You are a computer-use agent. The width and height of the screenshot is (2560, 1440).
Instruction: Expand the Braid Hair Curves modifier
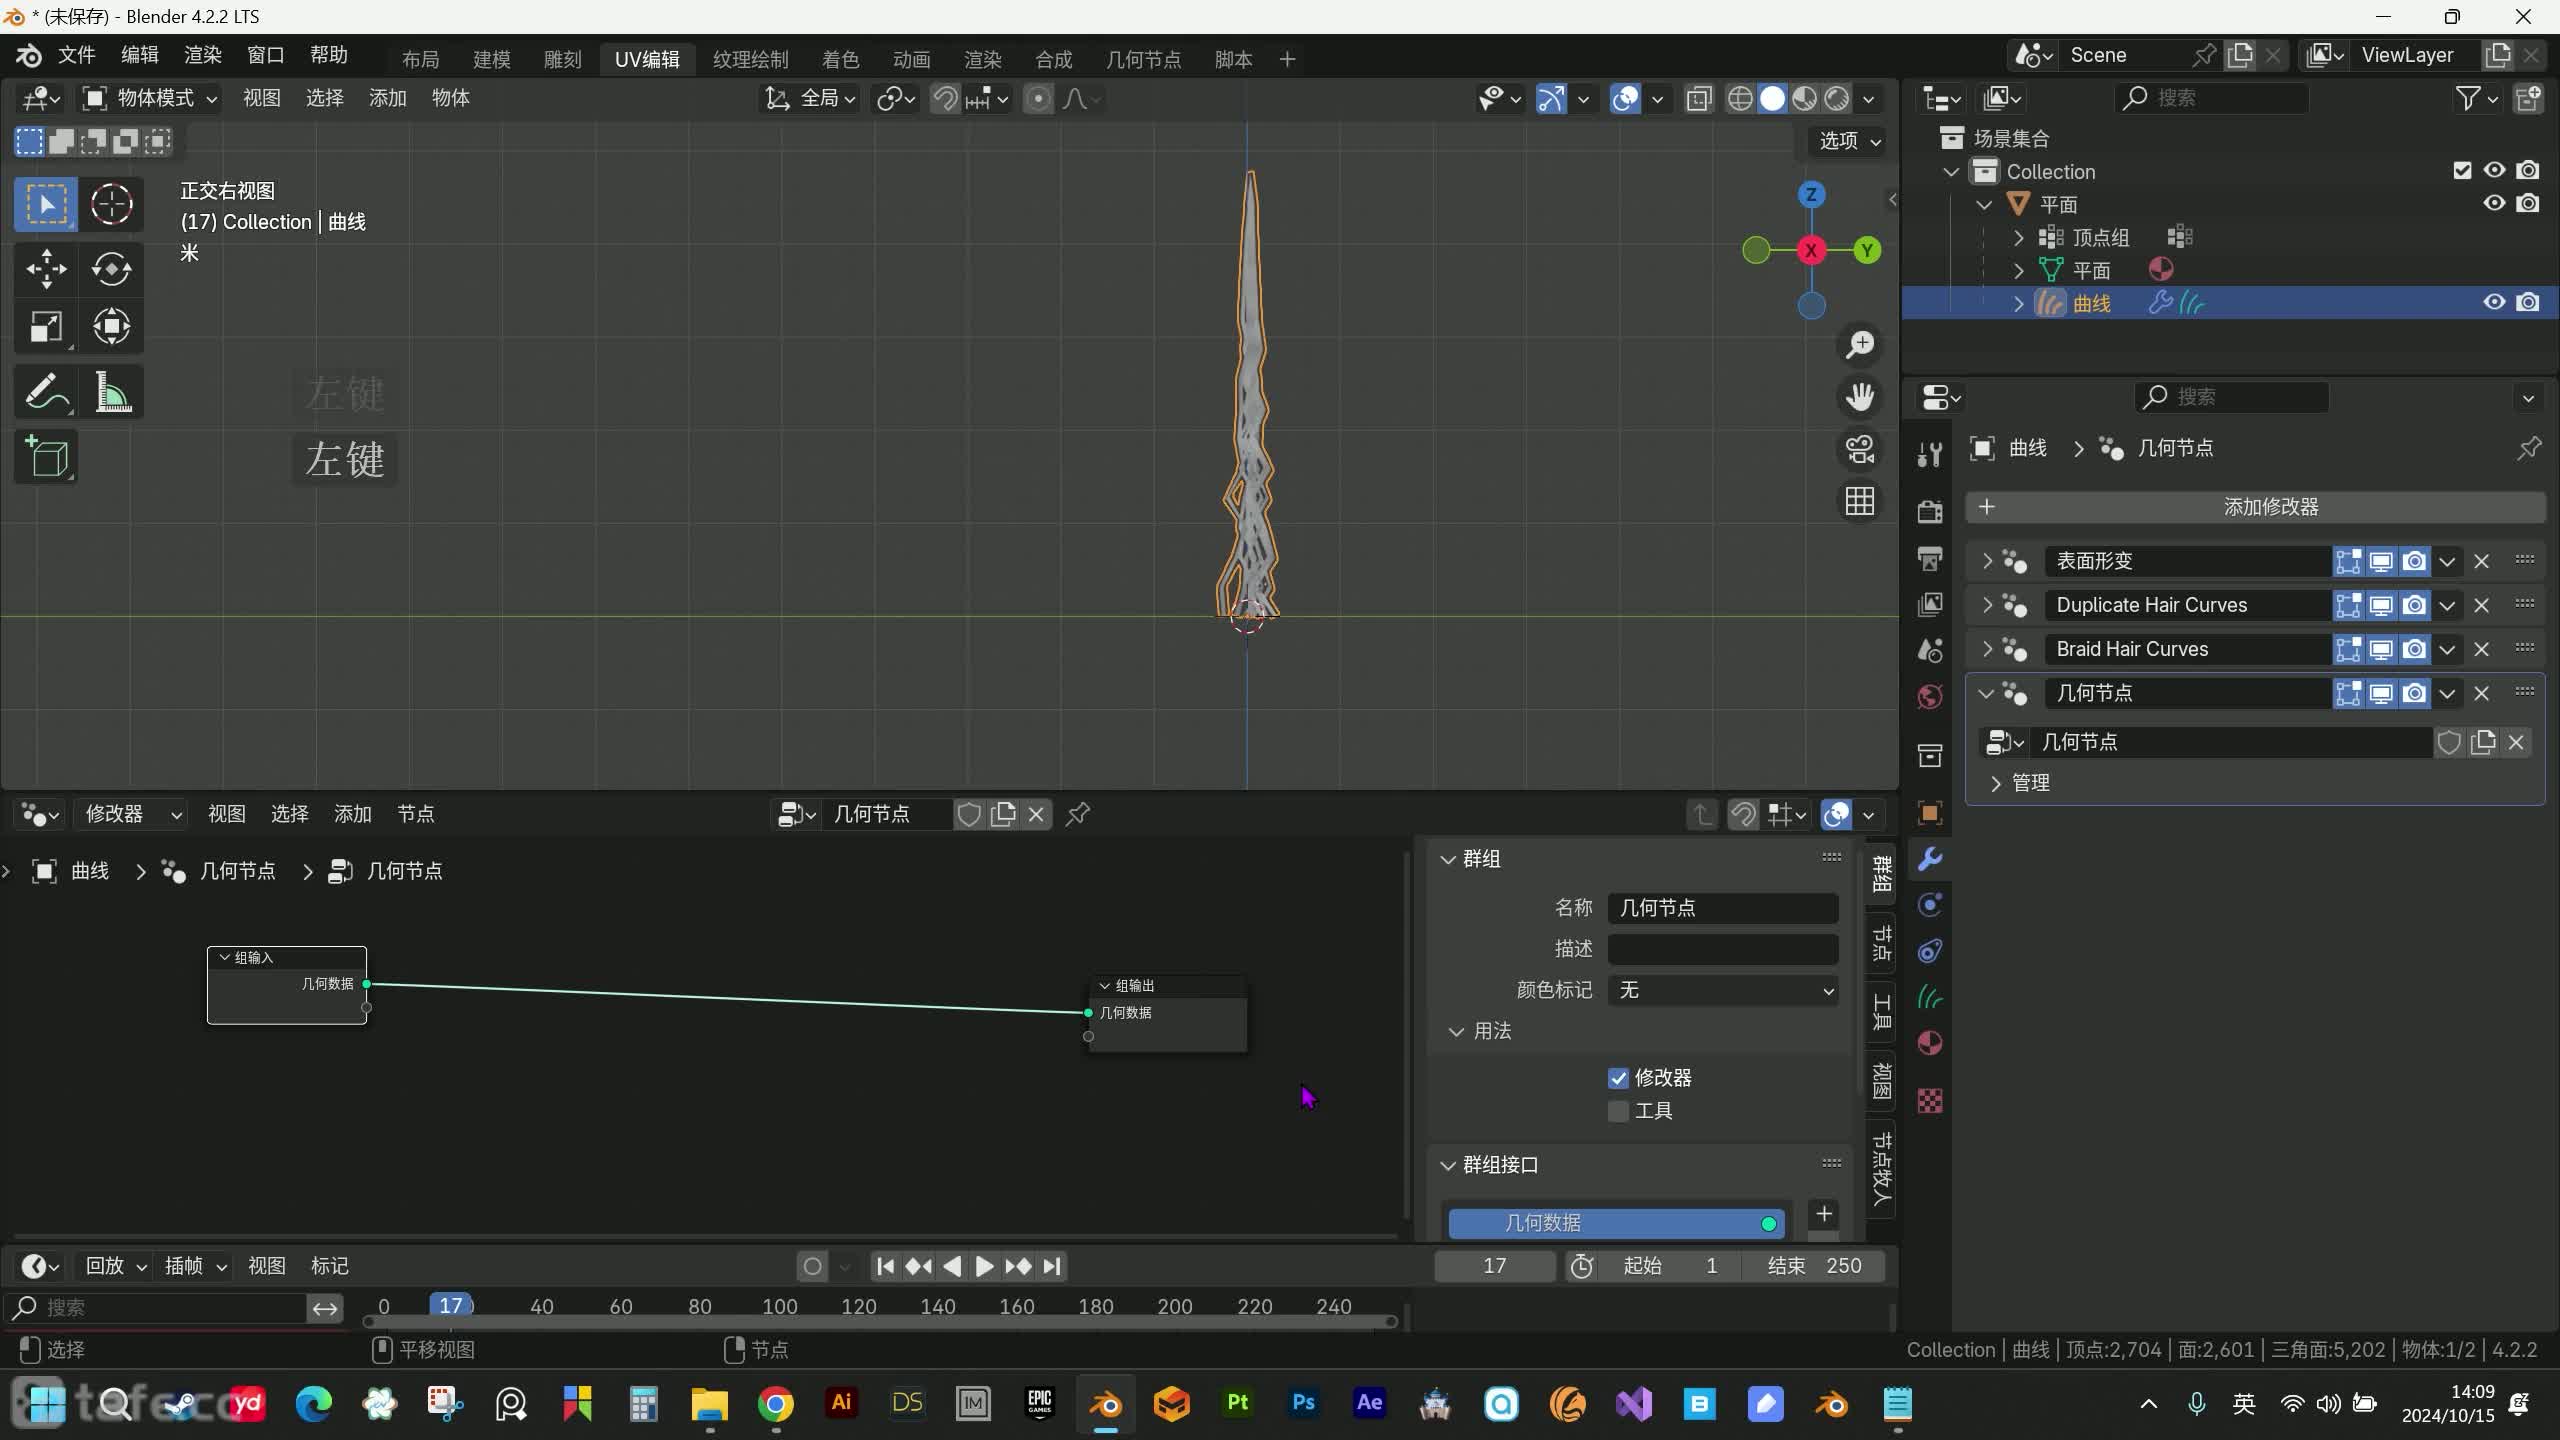[1987, 649]
